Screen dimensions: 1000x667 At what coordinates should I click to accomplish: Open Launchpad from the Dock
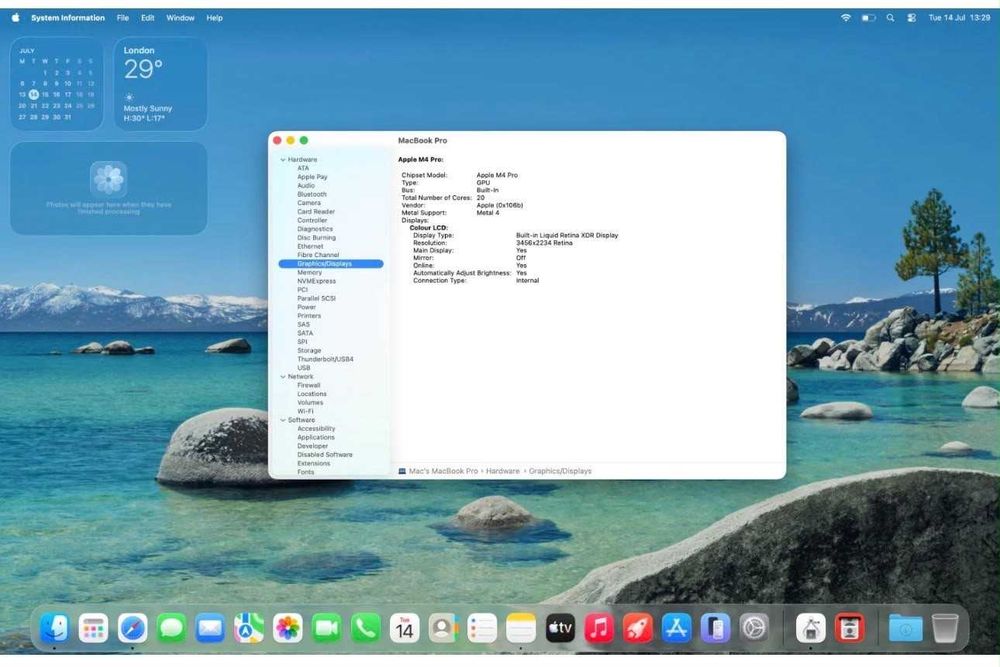94,628
